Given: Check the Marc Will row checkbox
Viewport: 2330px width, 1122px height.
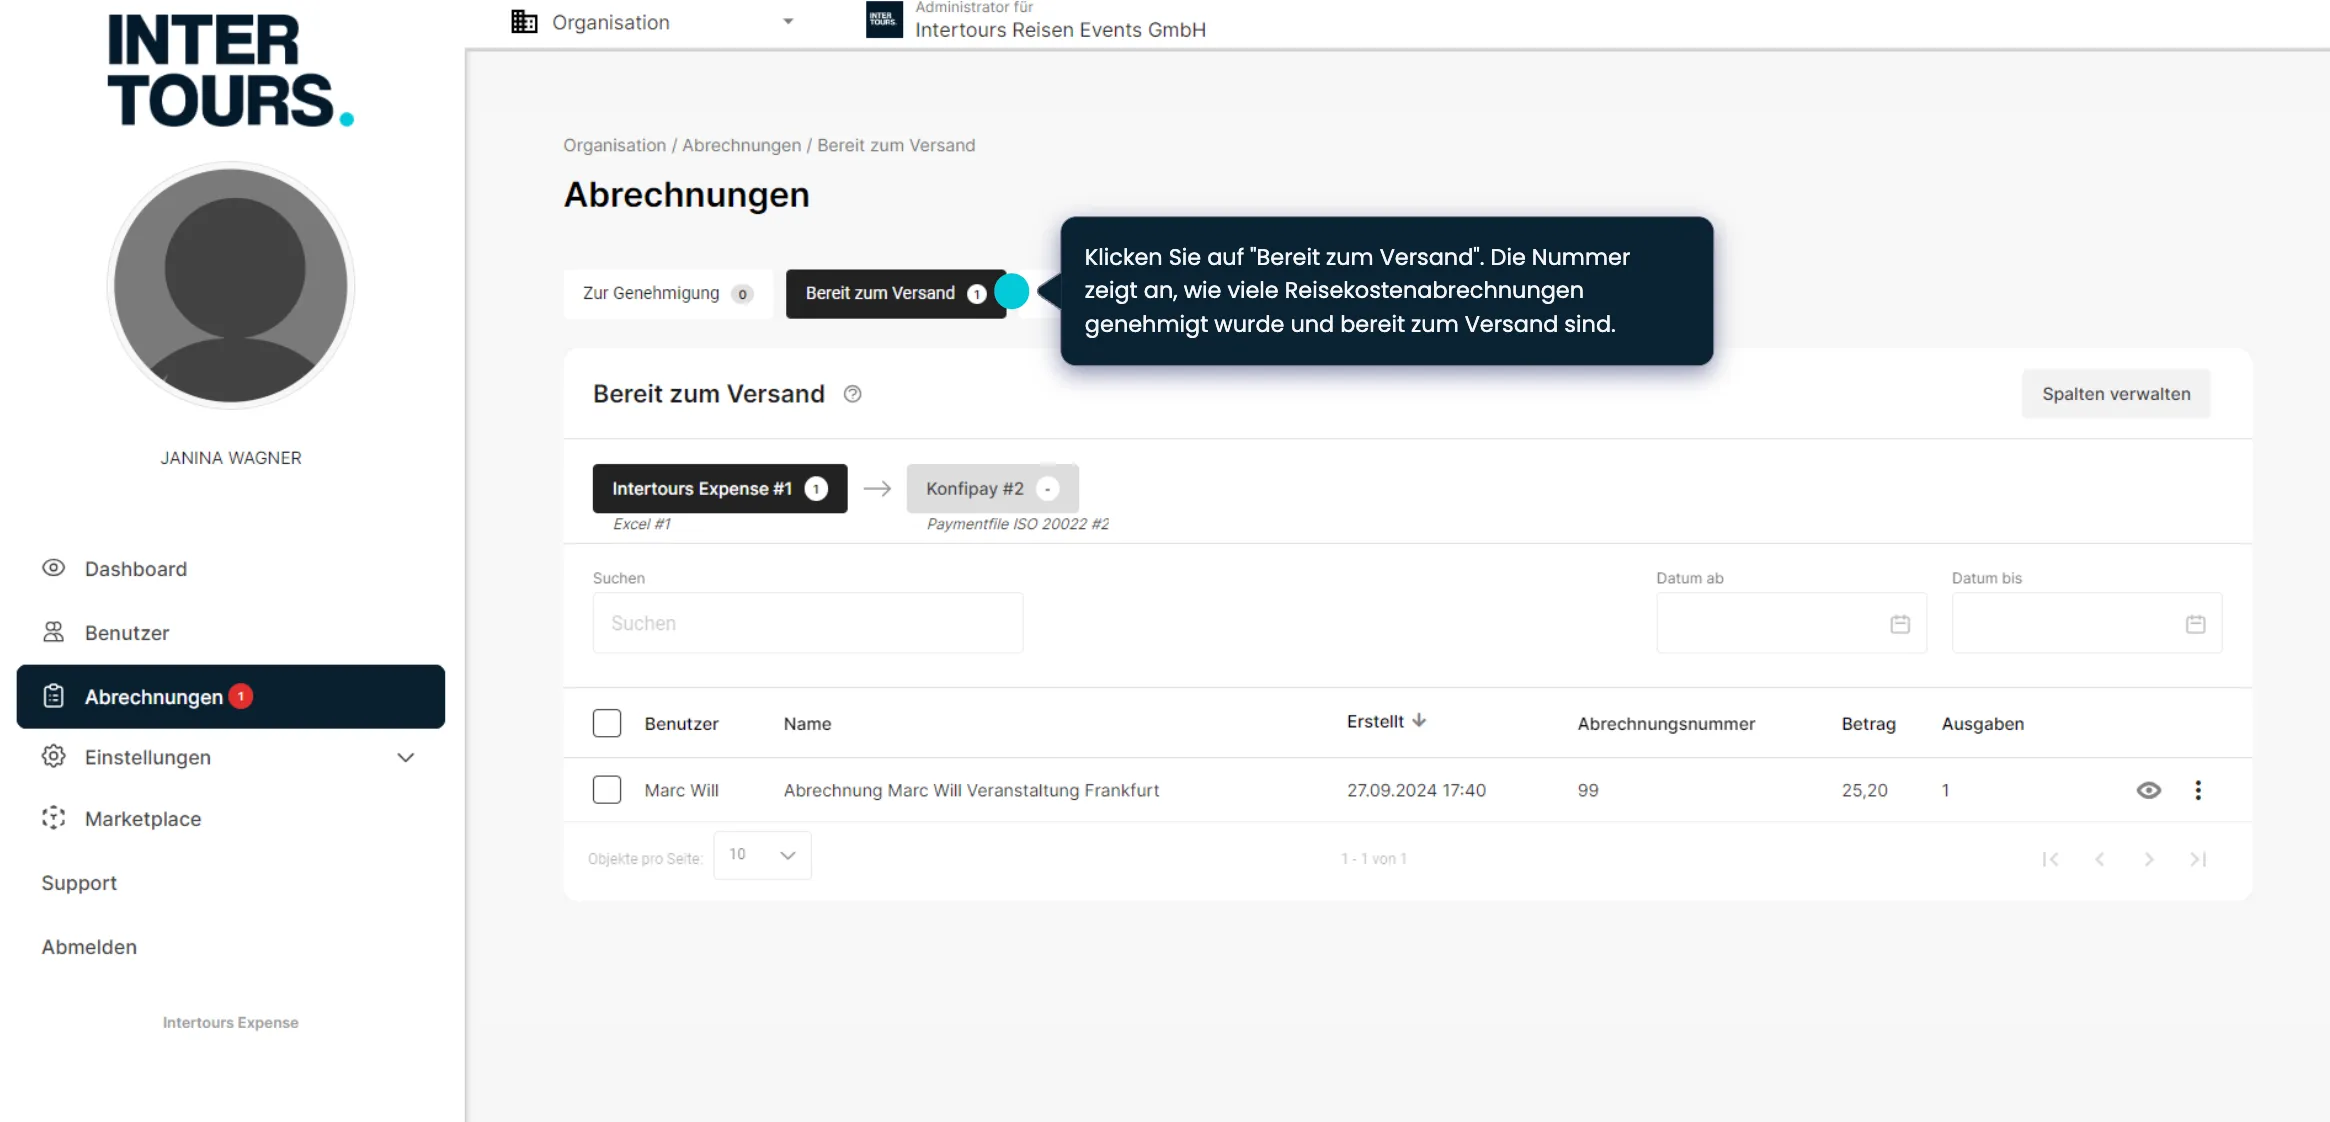Looking at the screenshot, I should click(x=606, y=790).
